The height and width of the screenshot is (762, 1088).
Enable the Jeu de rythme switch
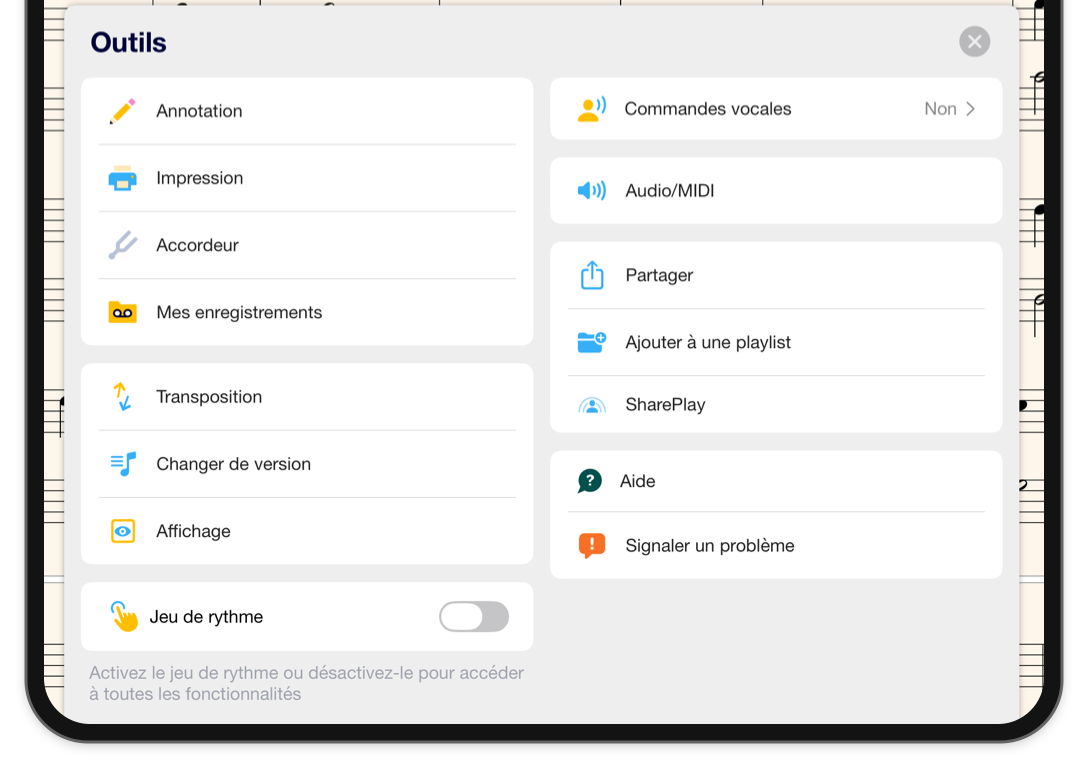pos(474,616)
